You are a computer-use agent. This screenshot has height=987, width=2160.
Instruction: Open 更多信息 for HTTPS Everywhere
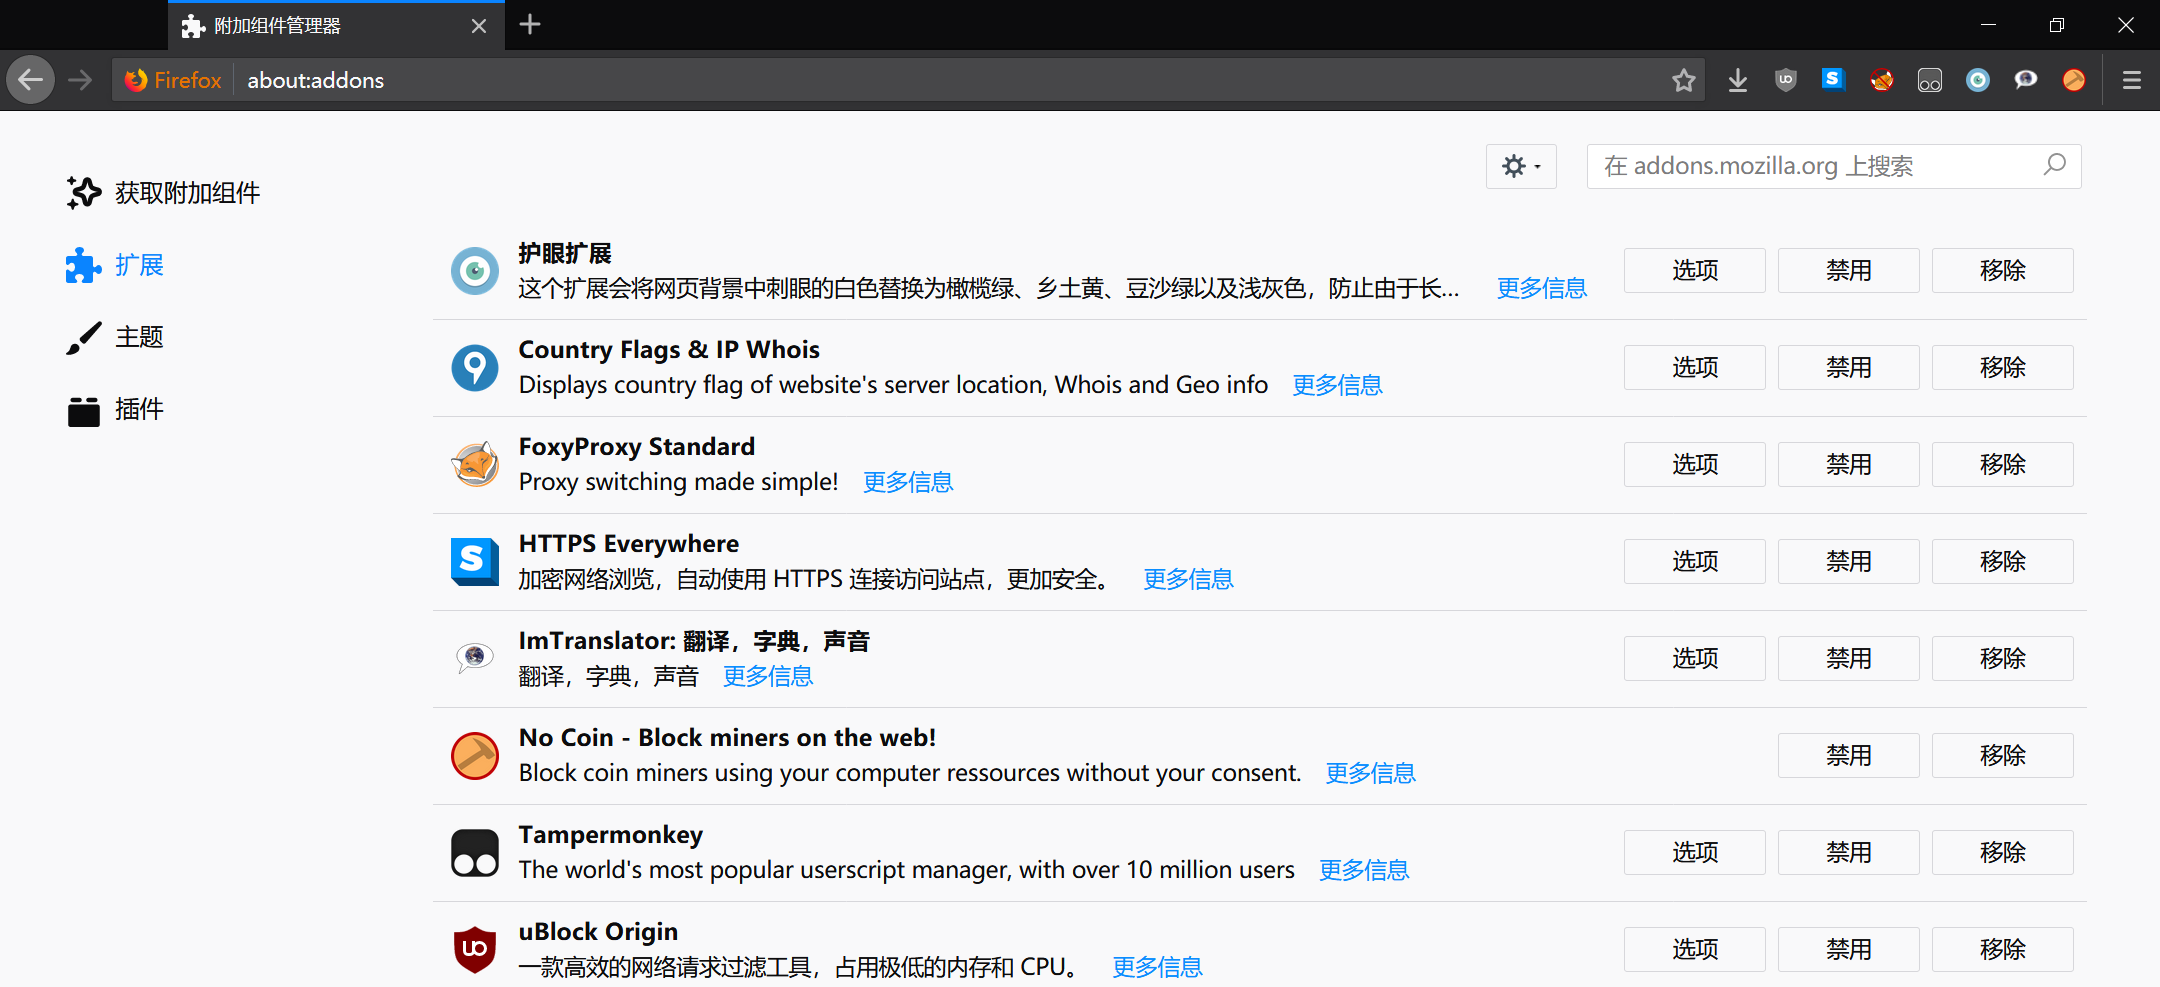click(x=1189, y=580)
